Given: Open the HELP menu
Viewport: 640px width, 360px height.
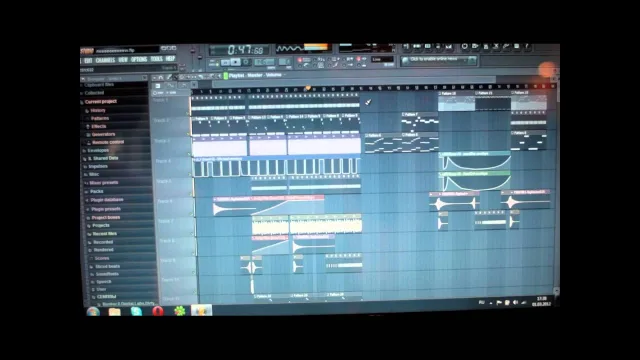Looking at the screenshot, I should click(170, 59).
